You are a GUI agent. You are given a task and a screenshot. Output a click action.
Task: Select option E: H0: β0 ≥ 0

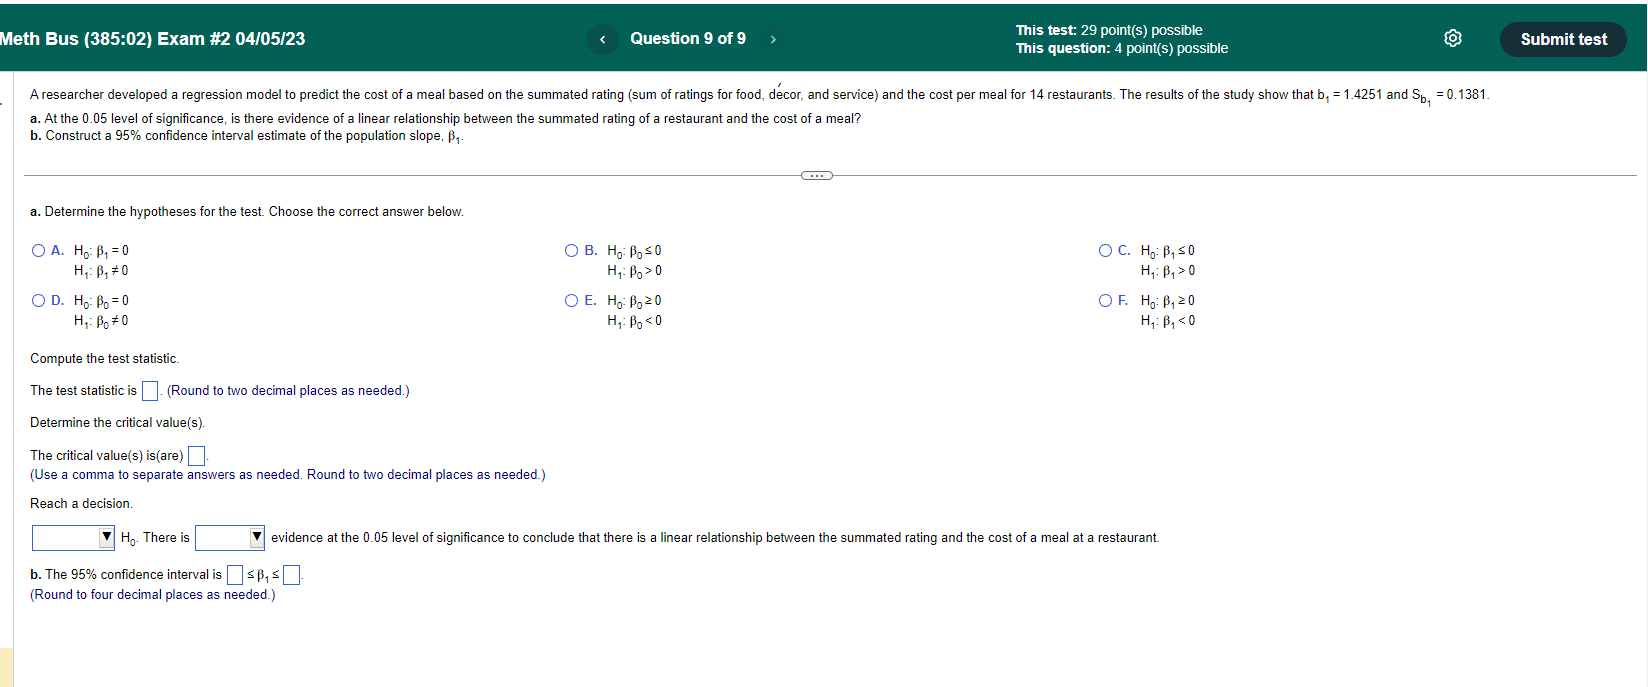tap(572, 301)
